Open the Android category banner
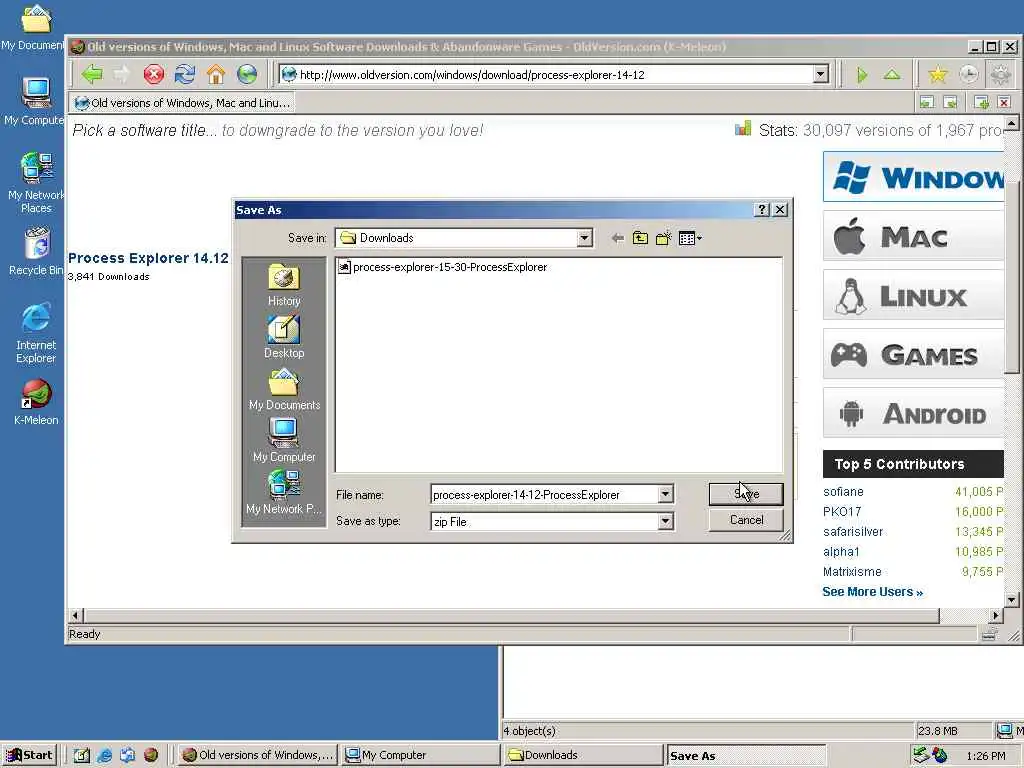The width and height of the screenshot is (1024, 768). [913, 413]
